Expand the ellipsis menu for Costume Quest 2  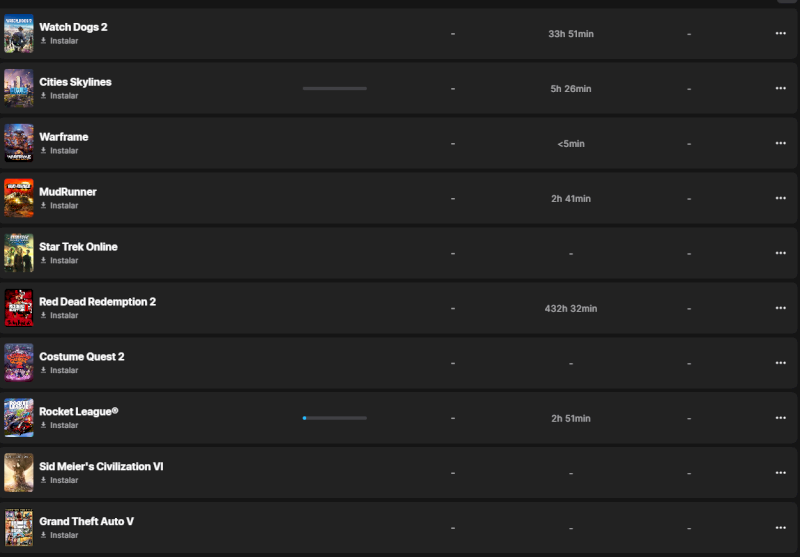(x=780, y=364)
